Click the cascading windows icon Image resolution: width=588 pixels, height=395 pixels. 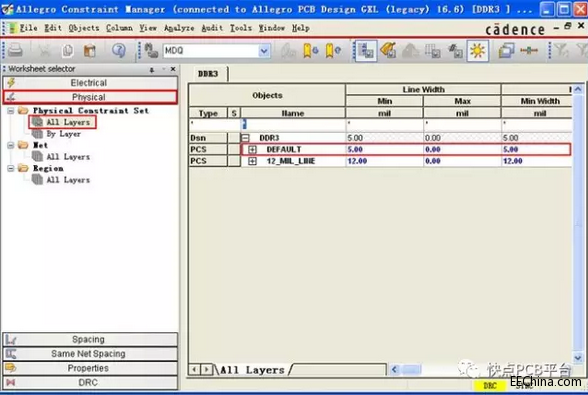click(x=506, y=51)
